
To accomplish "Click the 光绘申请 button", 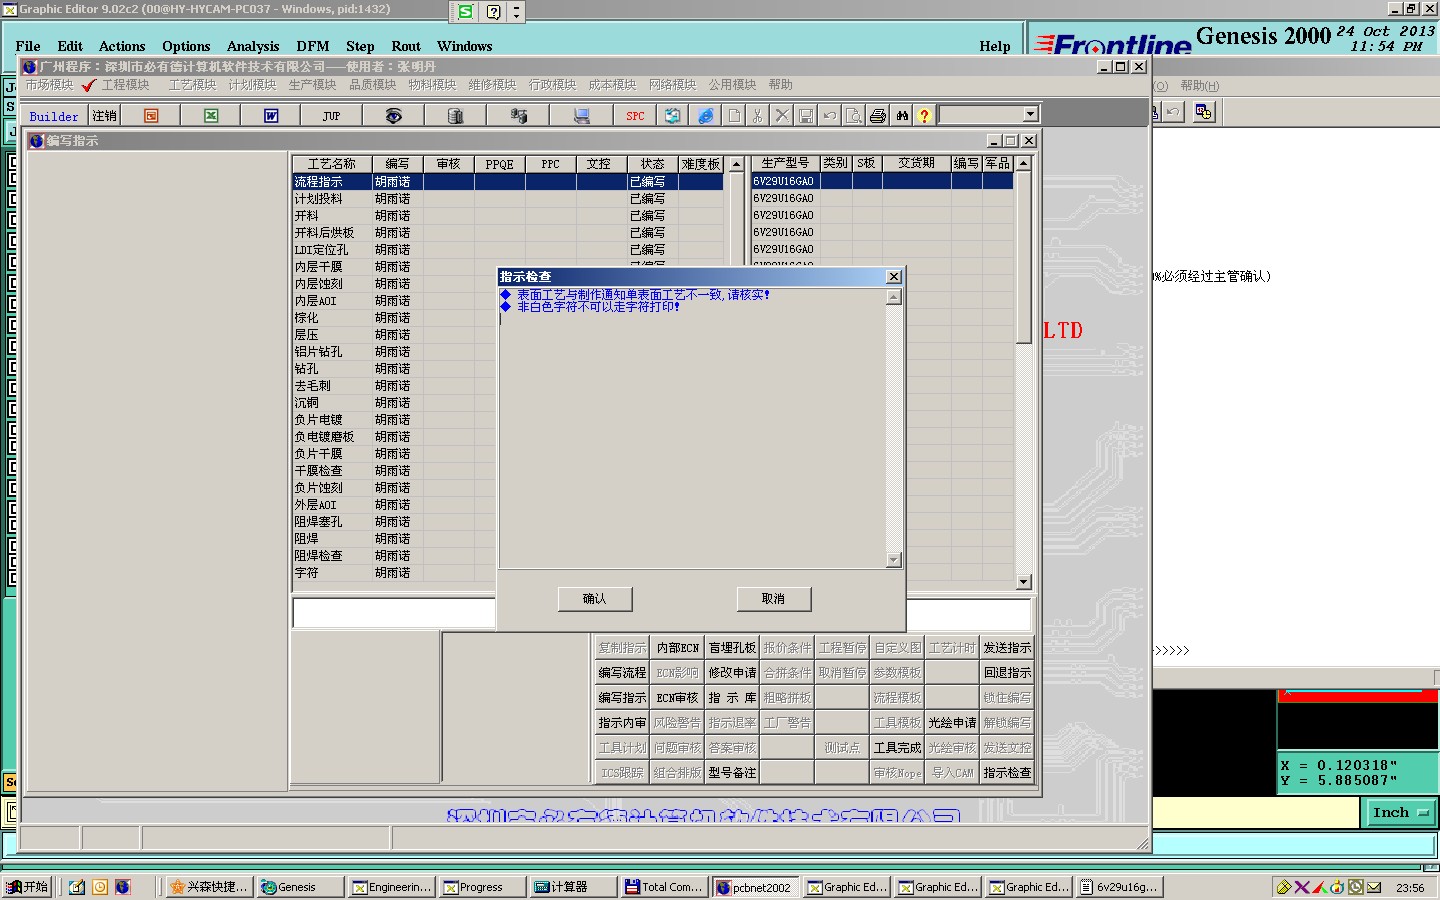I will 952,723.
